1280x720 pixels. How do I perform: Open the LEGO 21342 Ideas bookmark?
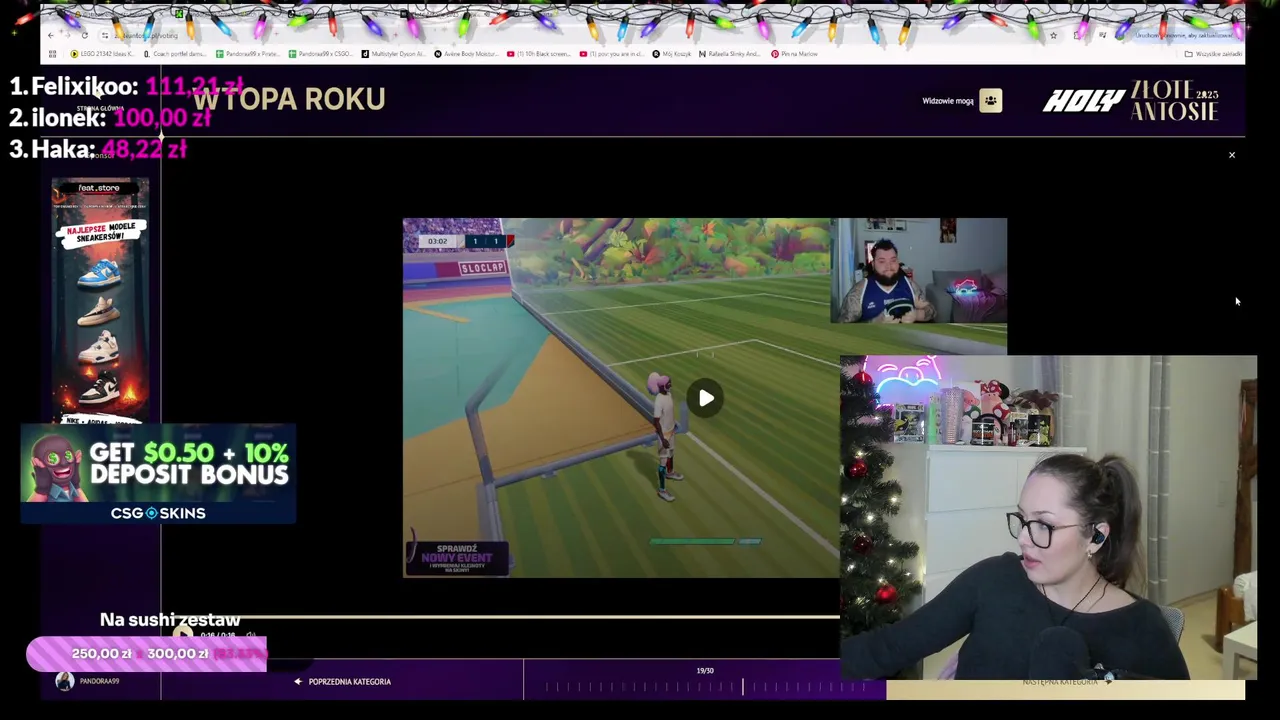[104, 54]
